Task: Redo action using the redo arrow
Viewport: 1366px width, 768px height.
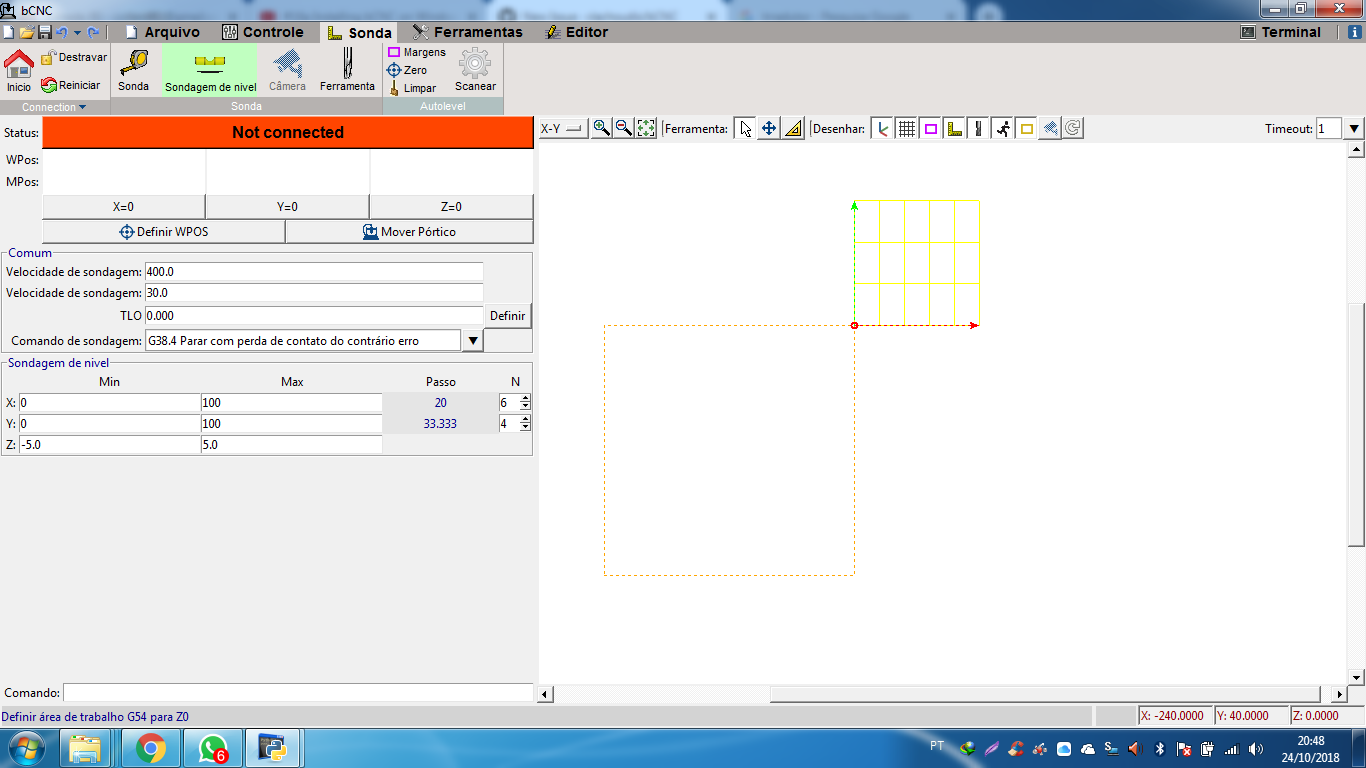Action: point(93,32)
